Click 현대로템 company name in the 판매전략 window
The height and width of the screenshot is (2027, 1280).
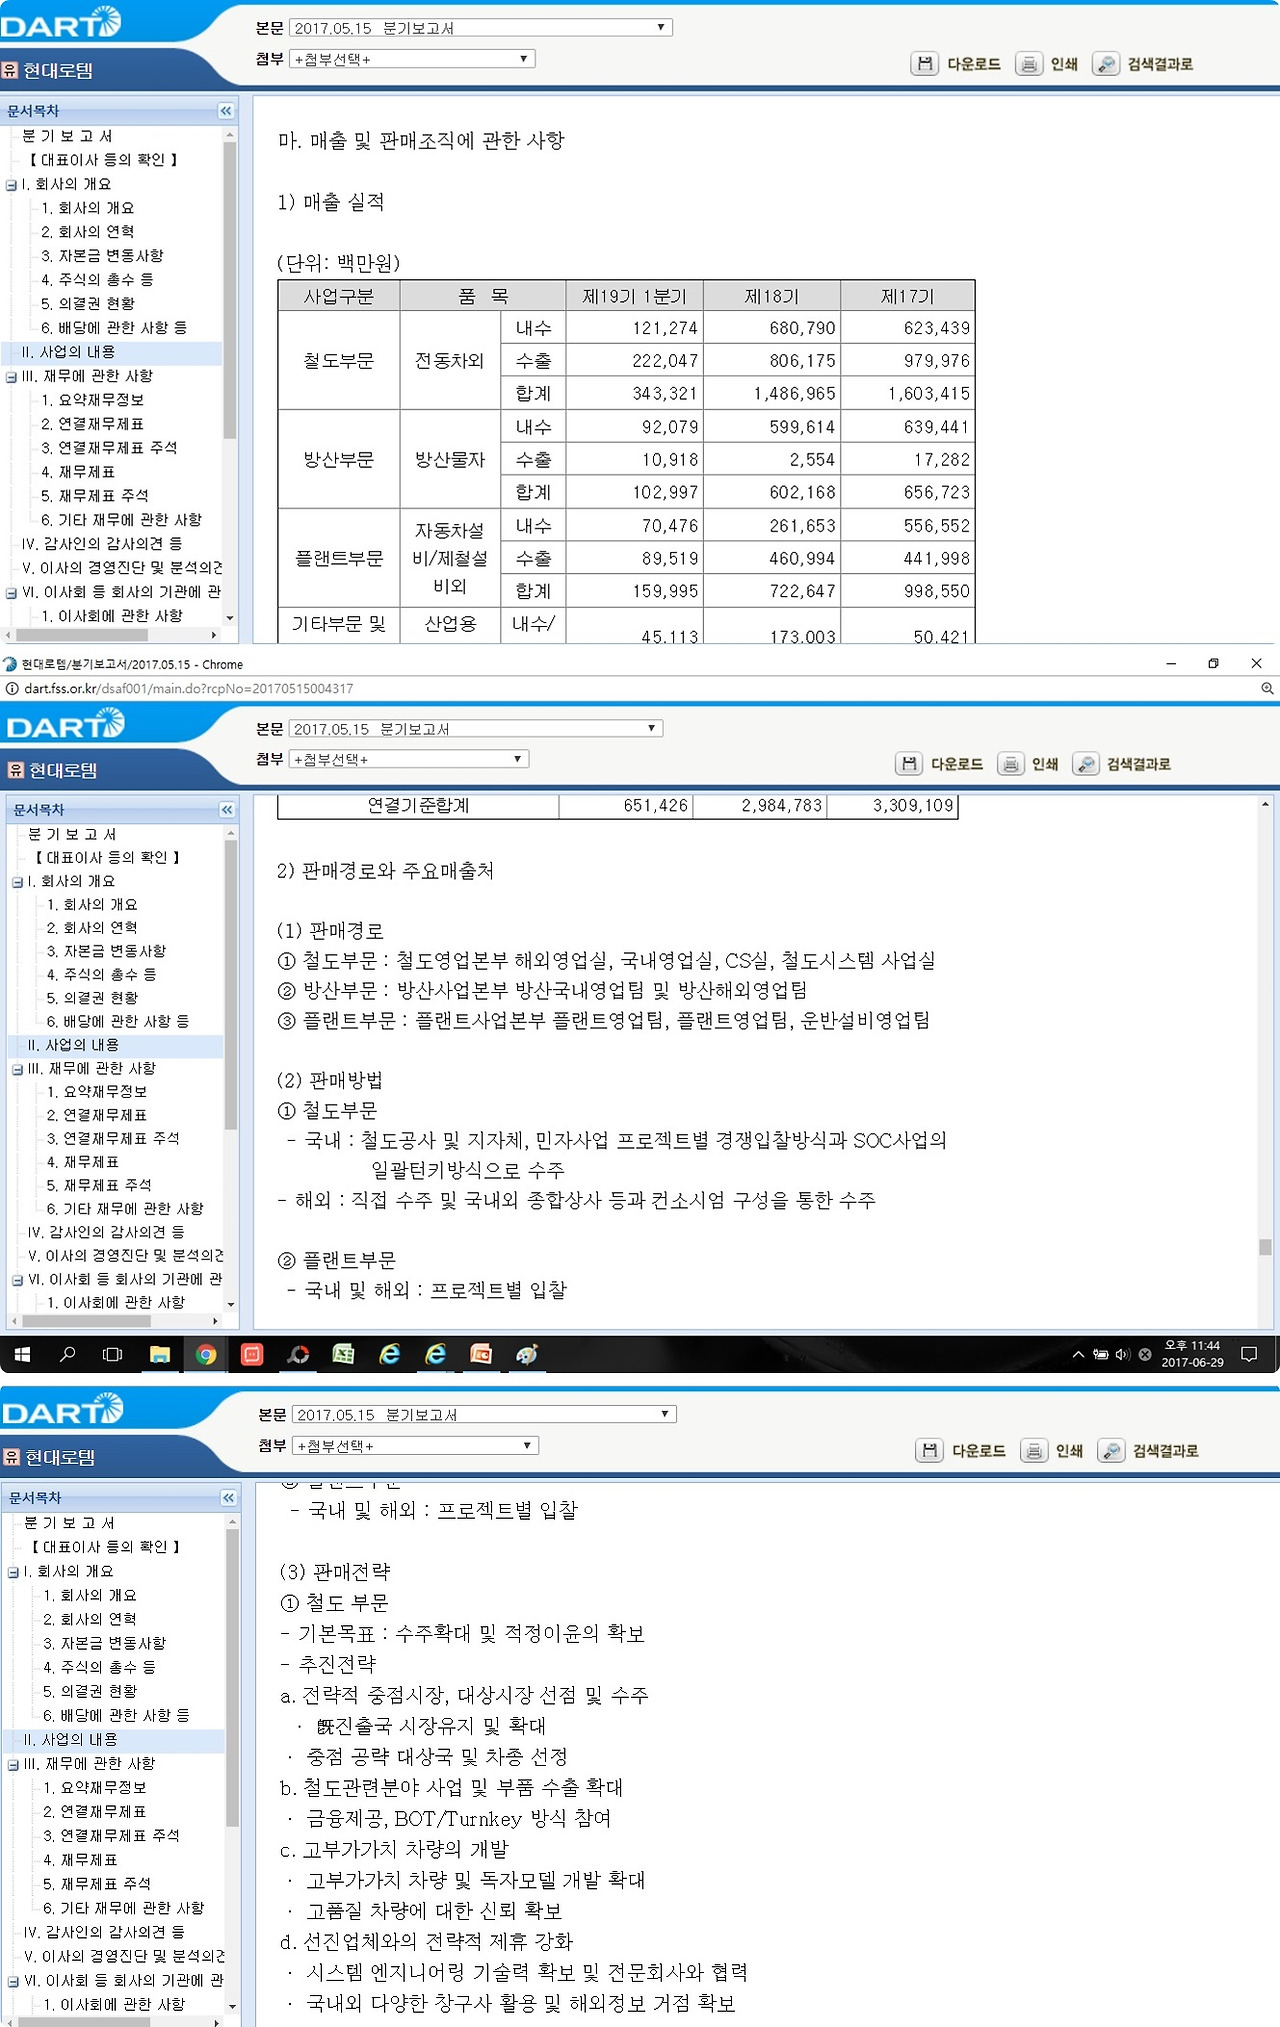tap(60, 1458)
